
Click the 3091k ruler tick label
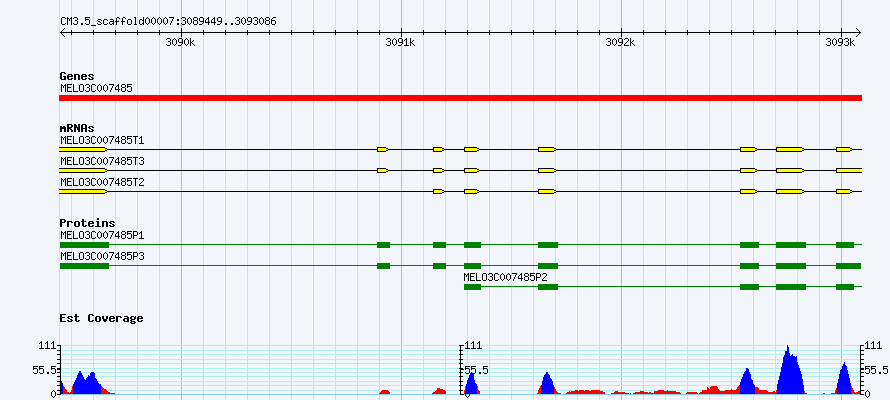pyautogui.click(x=401, y=42)
